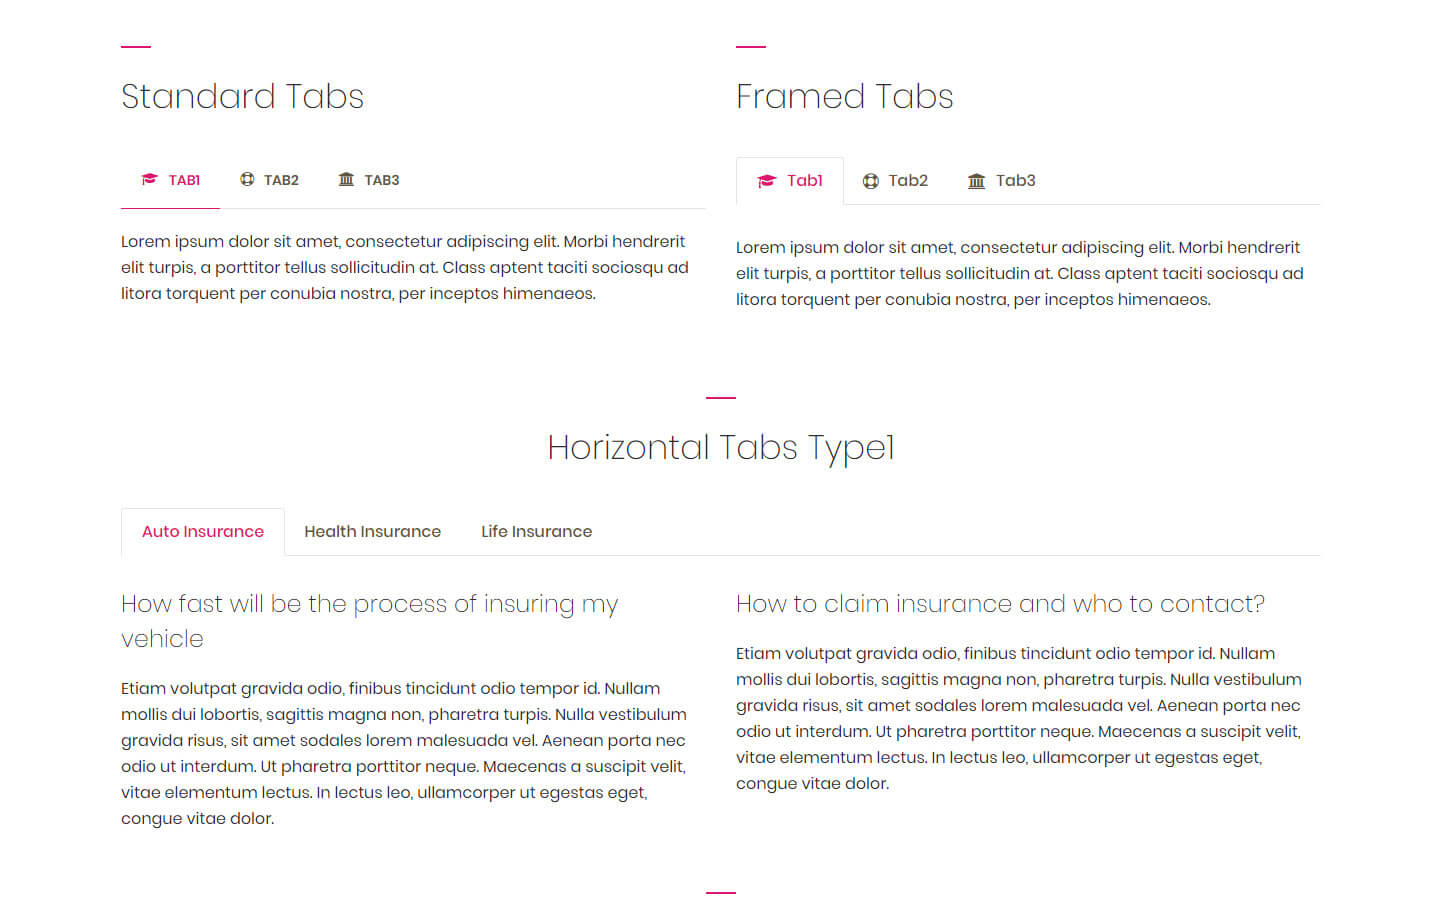1443x898 pixels.
Task: Open the Life Insurance tab
Action: point(536,532)
